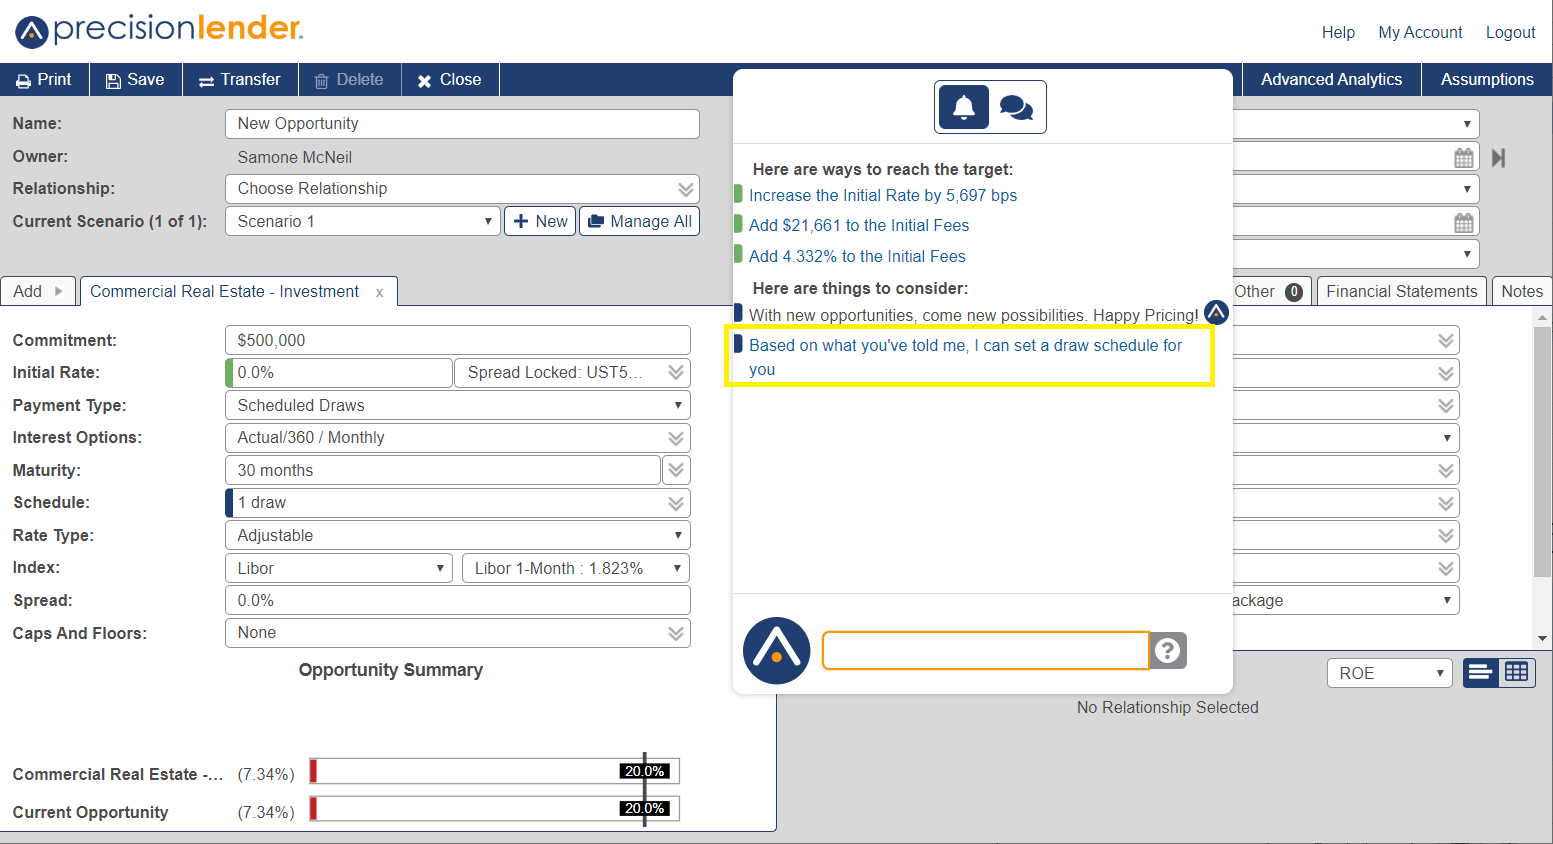The width and height of the screenshot is (1553, 844).
Task: Click the Delete toolbar button
Action: (349, 80)
